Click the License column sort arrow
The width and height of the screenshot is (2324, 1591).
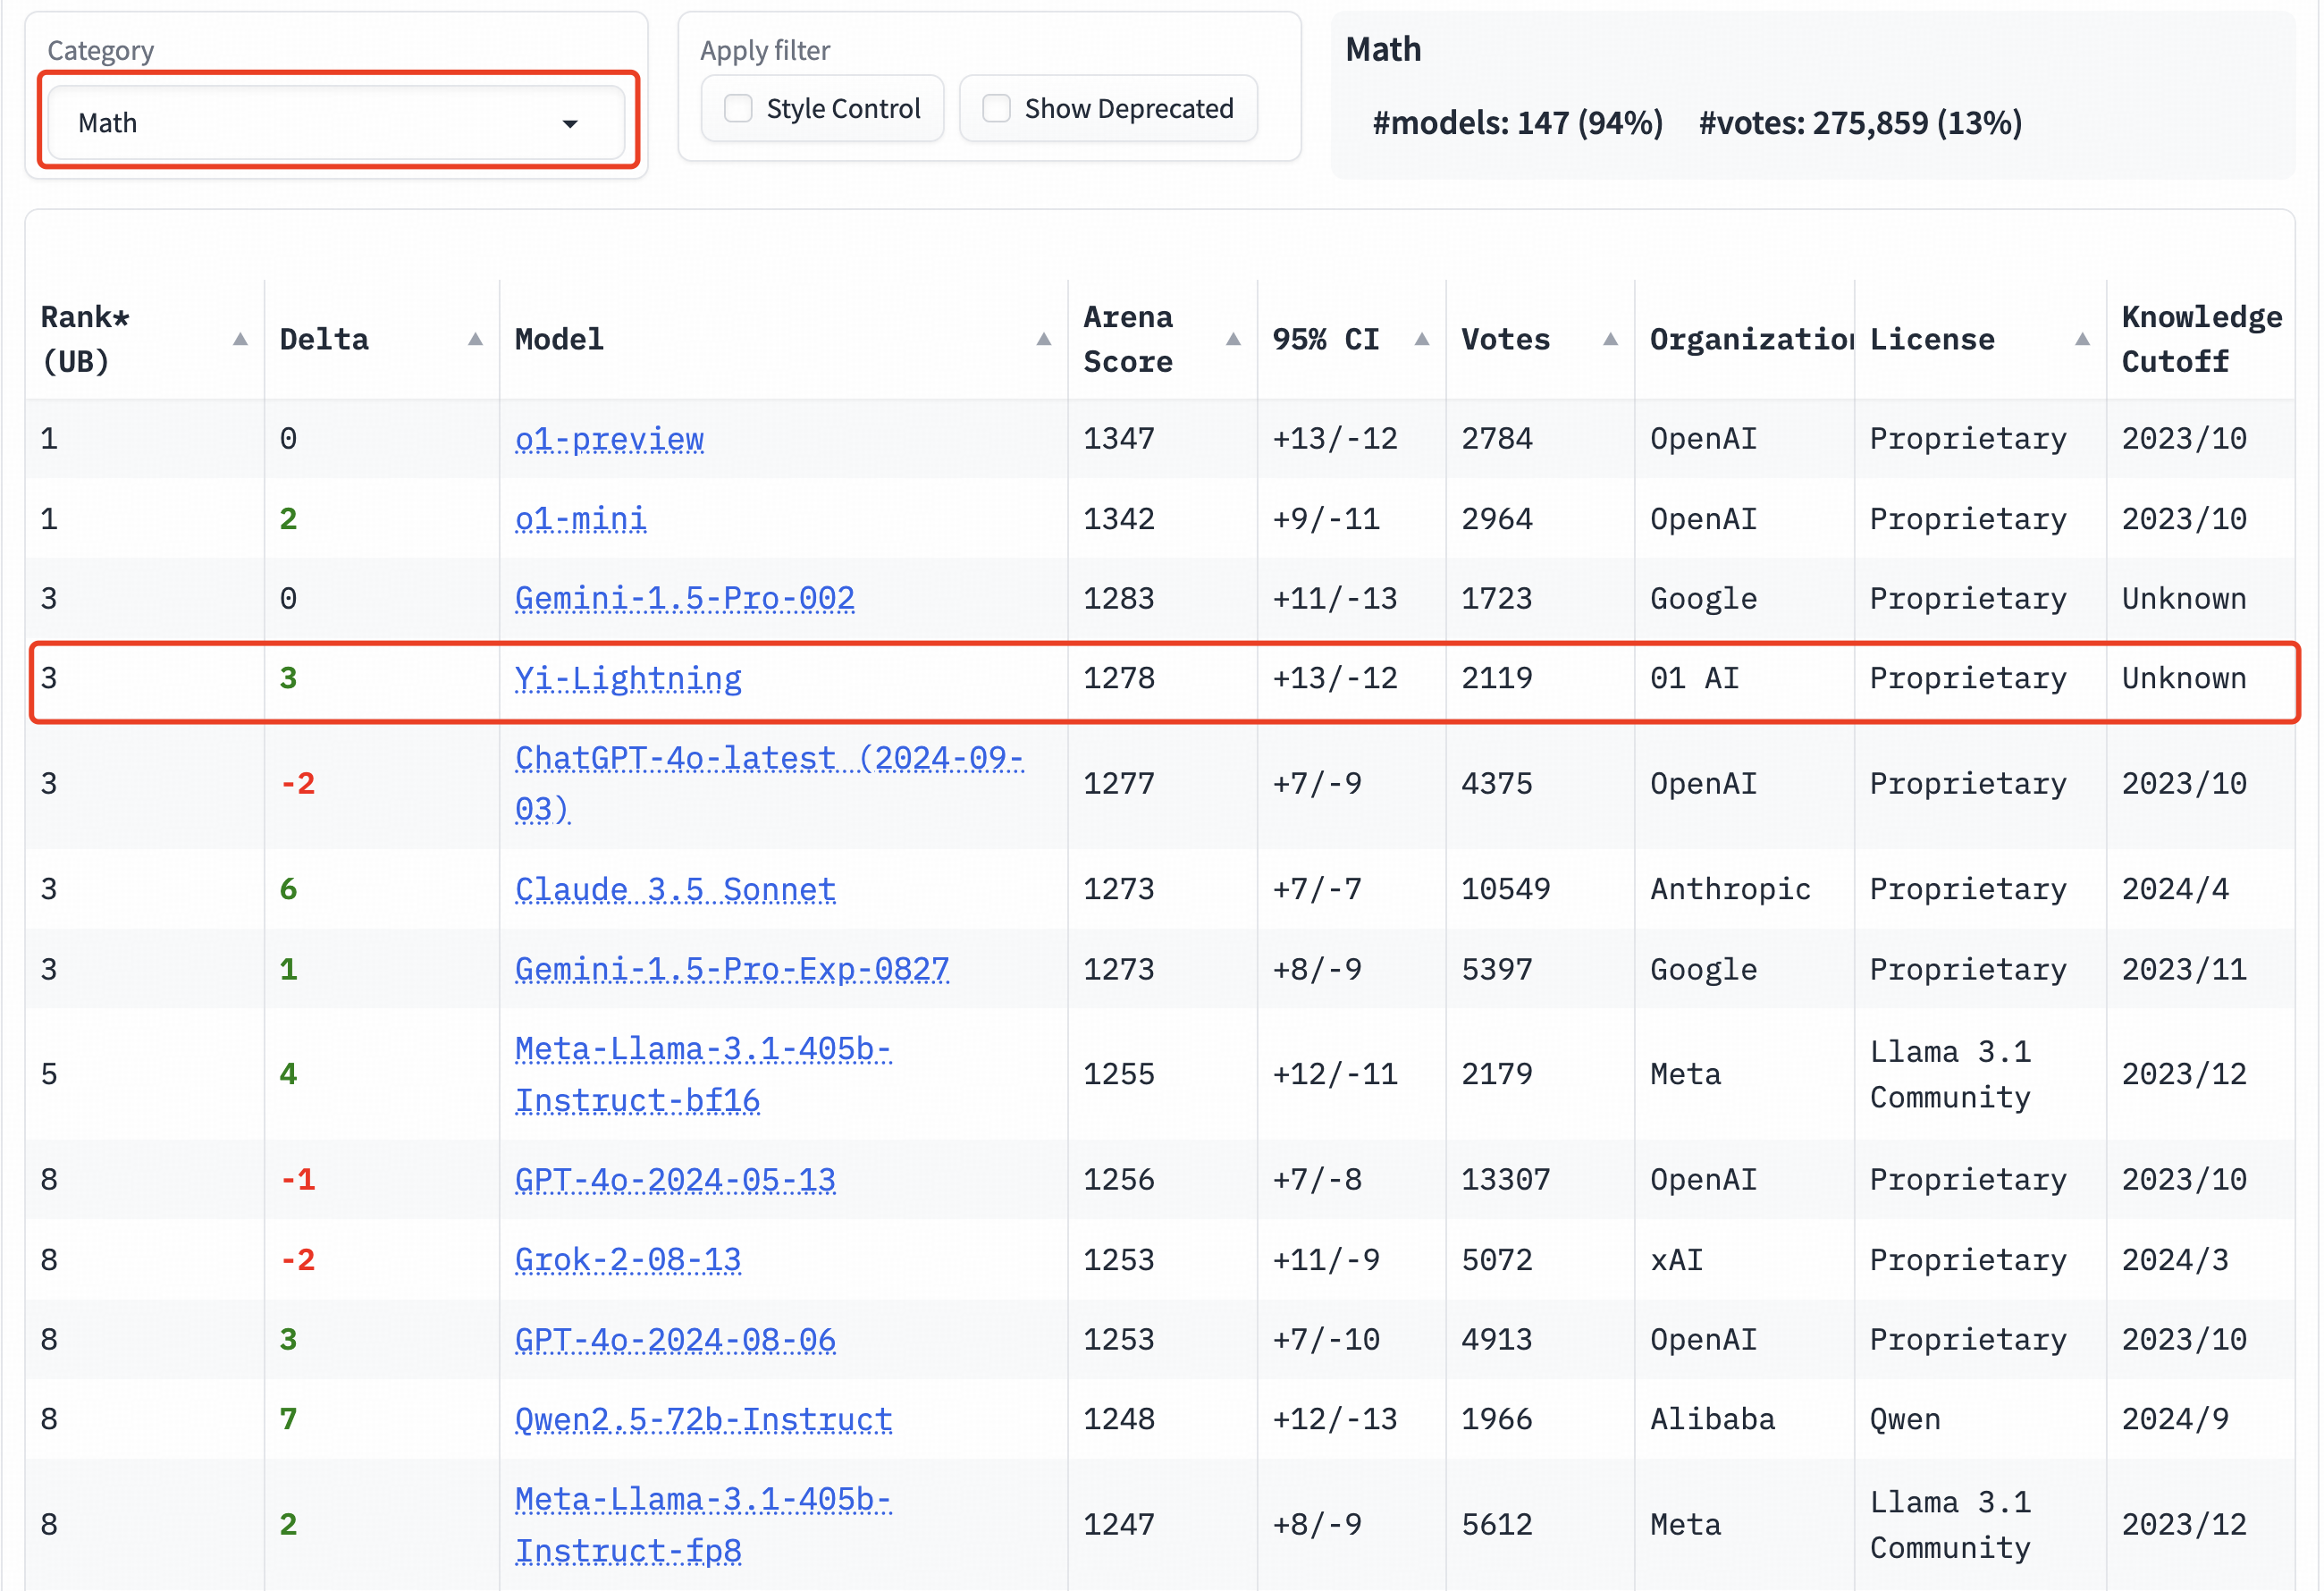(x=2082, y=340)
